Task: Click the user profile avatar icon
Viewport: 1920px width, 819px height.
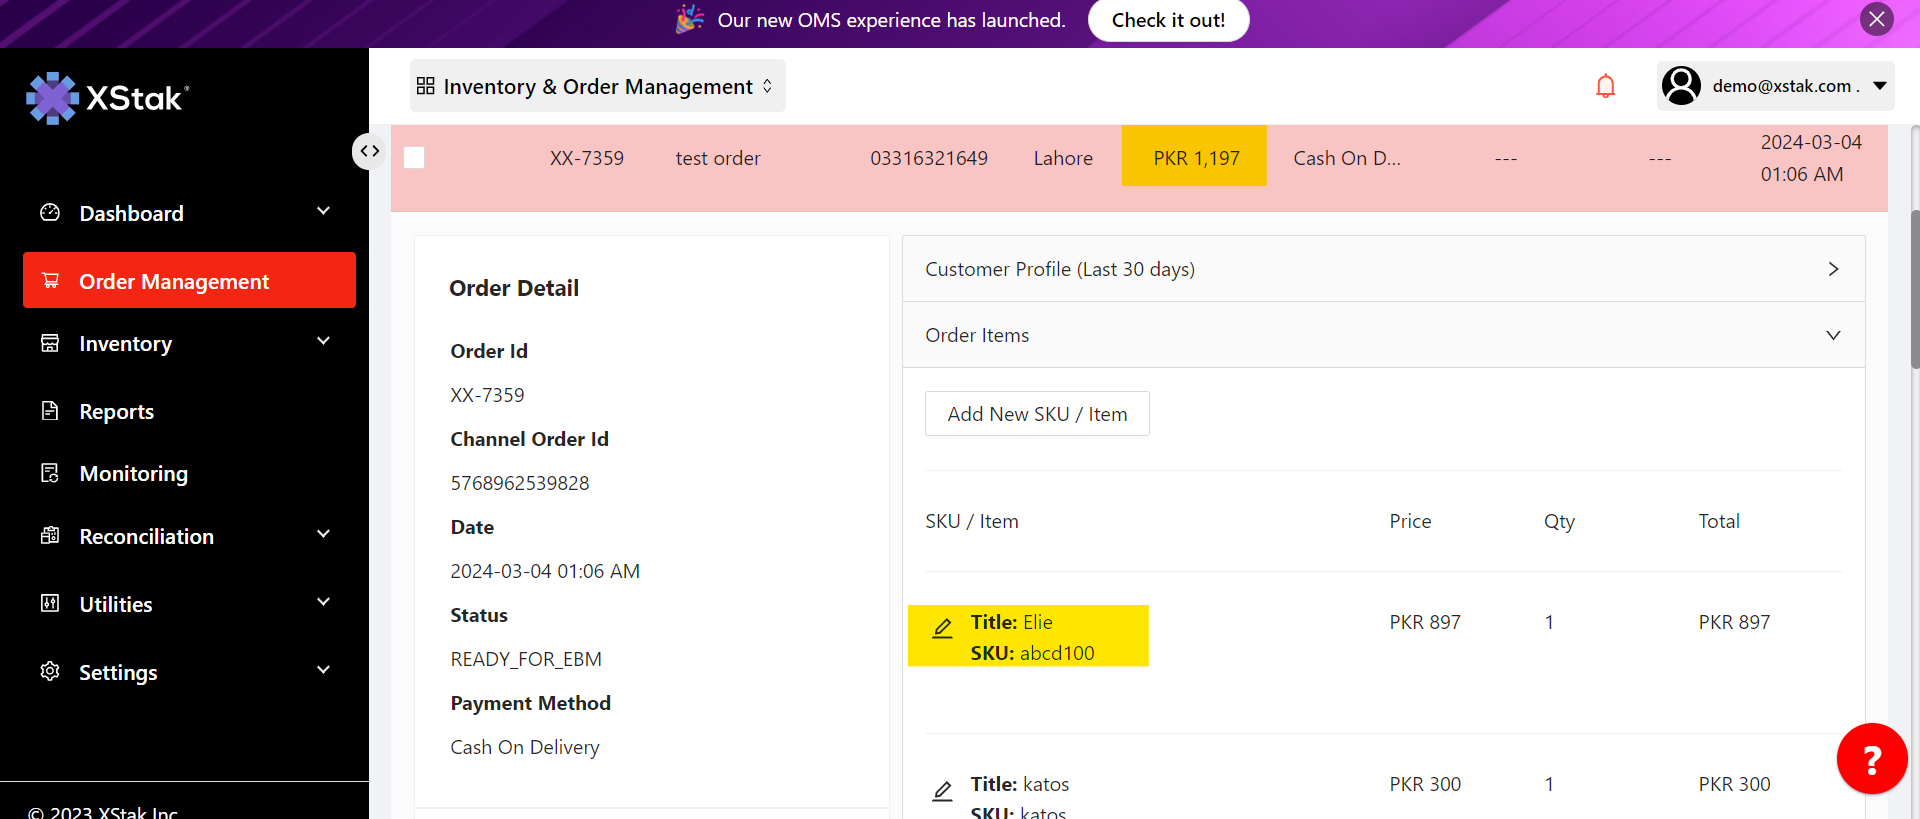Action: pos(1681,86)
